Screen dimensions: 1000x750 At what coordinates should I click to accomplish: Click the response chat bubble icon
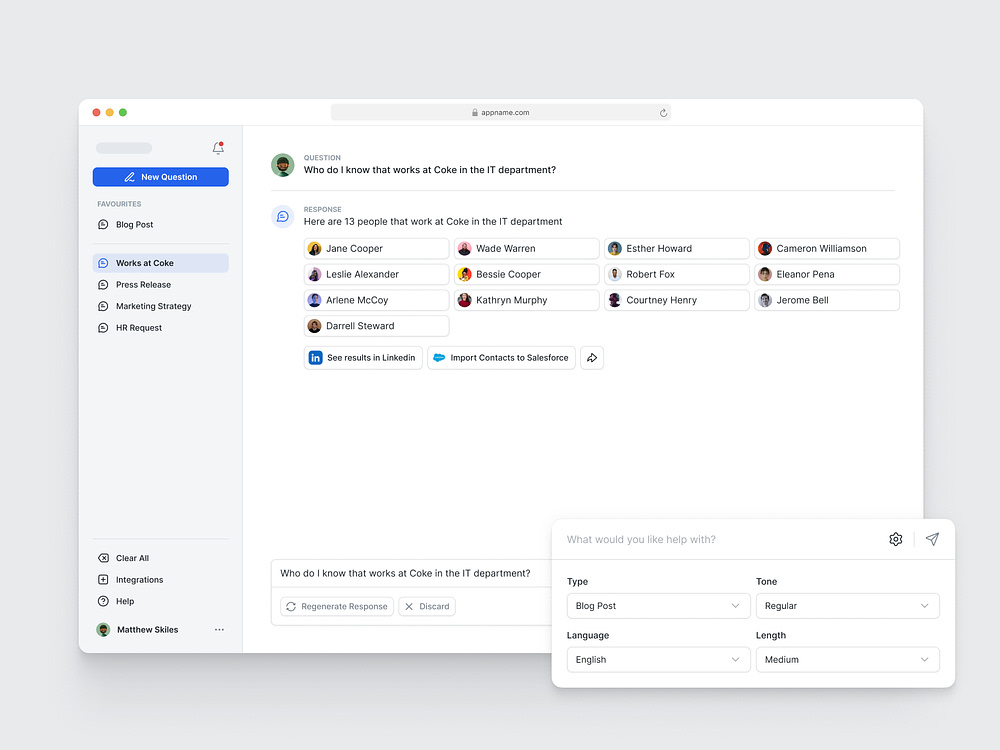[283, 217]
